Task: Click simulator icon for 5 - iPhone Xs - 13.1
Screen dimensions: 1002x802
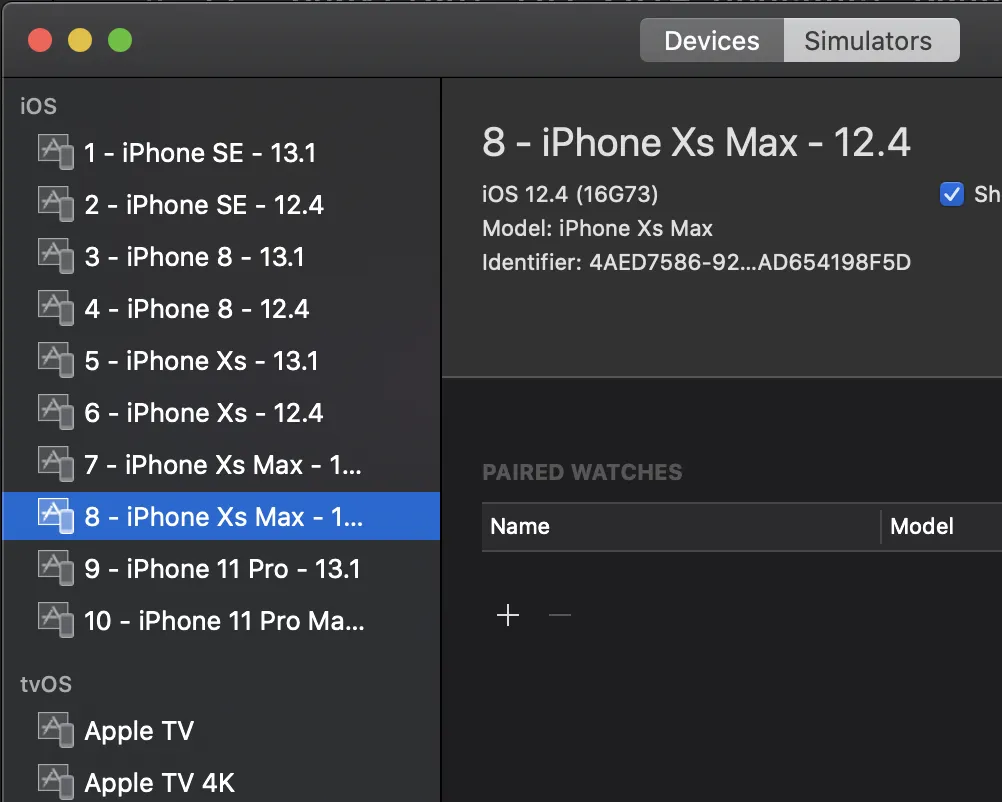Action: click(x=56, y=360)
